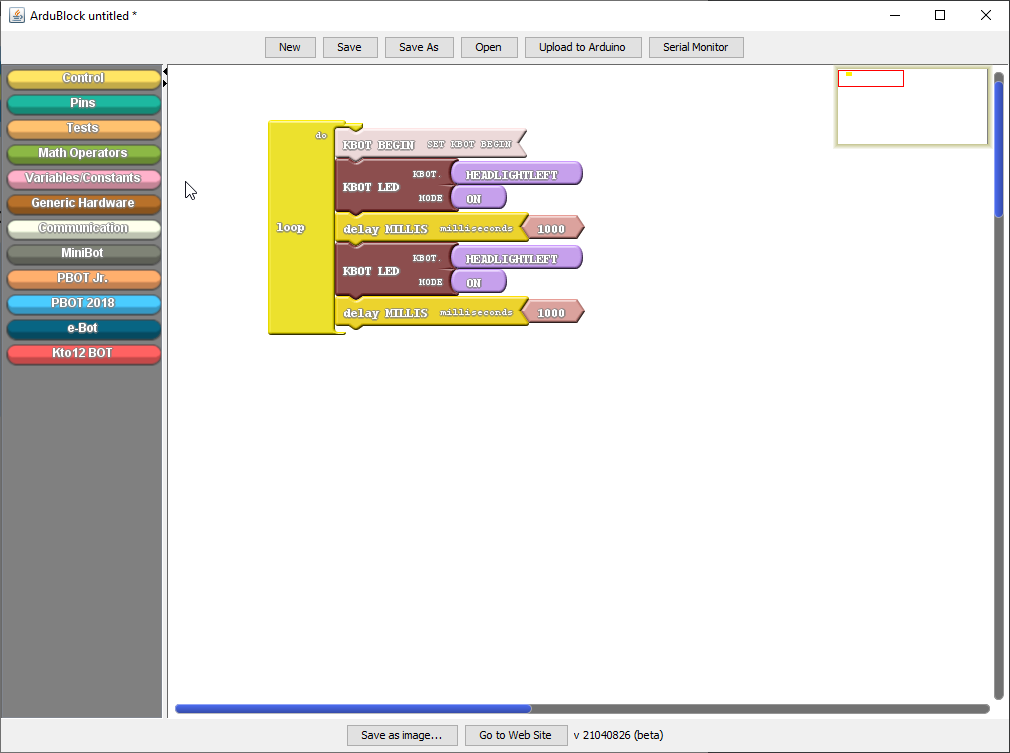Image resolution: width=1010 pixels, height=753 pixels.
Task: Switch to the e-Bot palette
Action: (83, 328)
